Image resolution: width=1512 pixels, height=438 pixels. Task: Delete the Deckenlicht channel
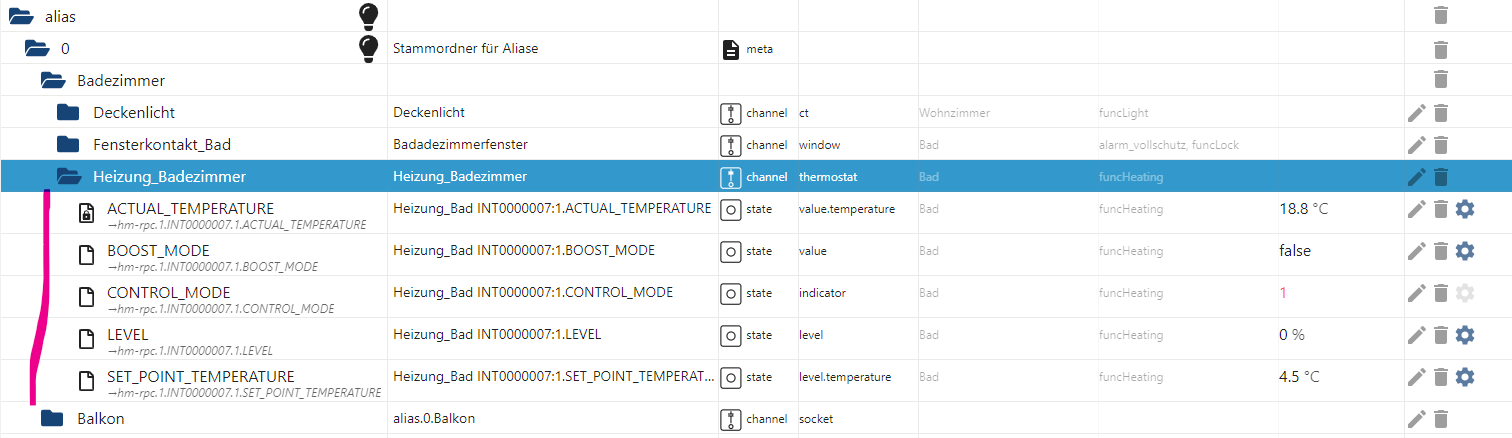tap(1440, 113)
